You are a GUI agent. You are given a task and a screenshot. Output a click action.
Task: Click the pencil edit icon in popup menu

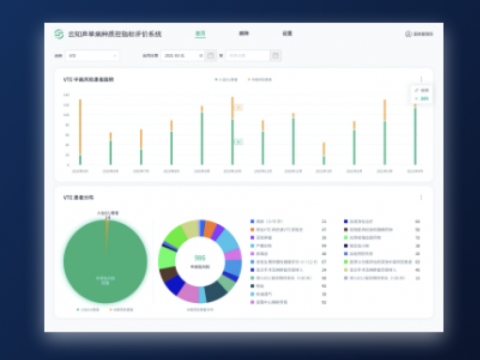click(416, 90)
